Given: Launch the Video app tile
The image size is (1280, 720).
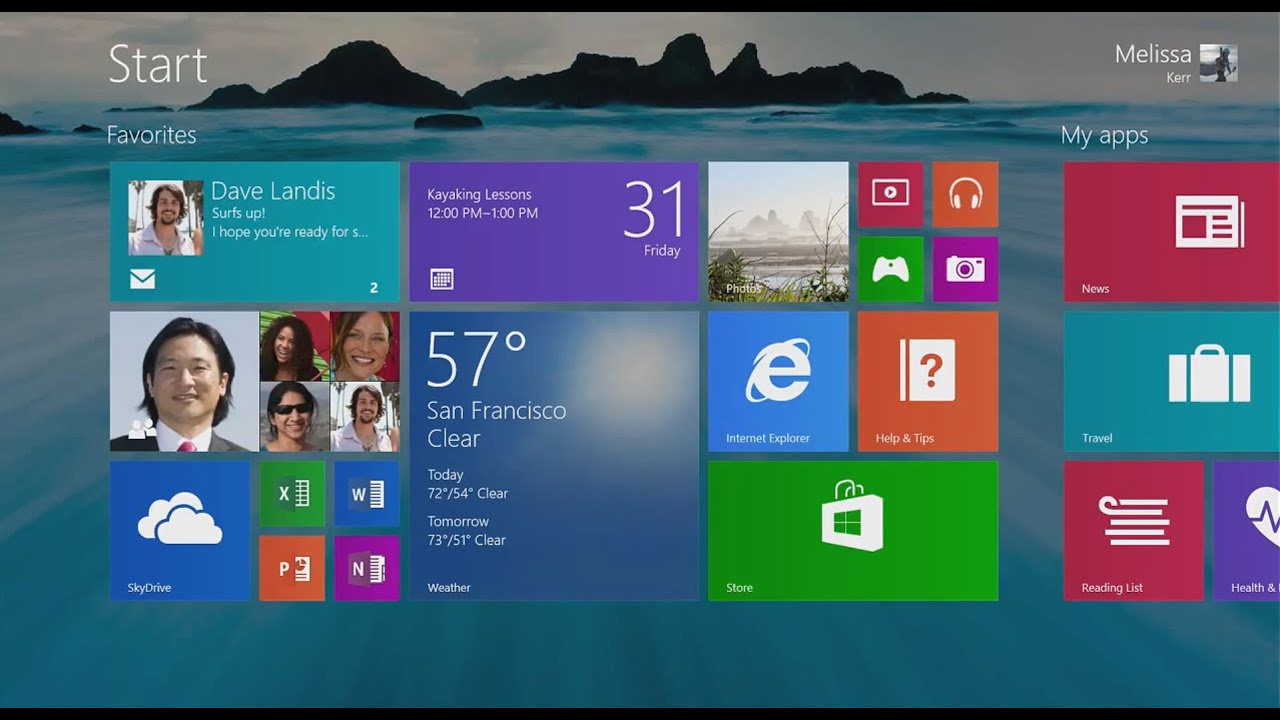Looking at the screenshot, I should 890,194.
